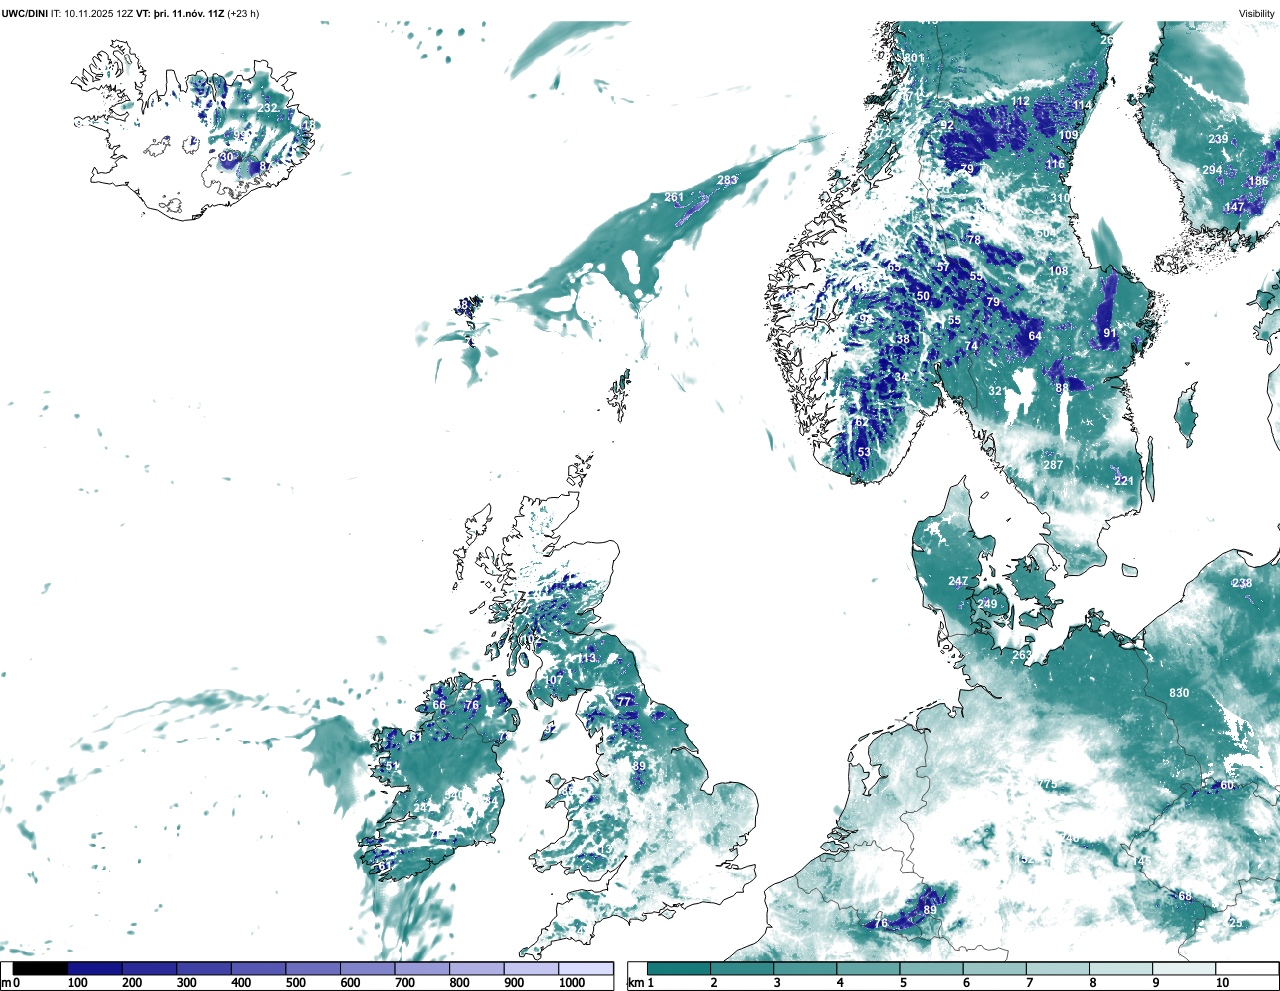Select the '91' value near Stockholm
The image size is (1280, 991).
[1110, 333]
